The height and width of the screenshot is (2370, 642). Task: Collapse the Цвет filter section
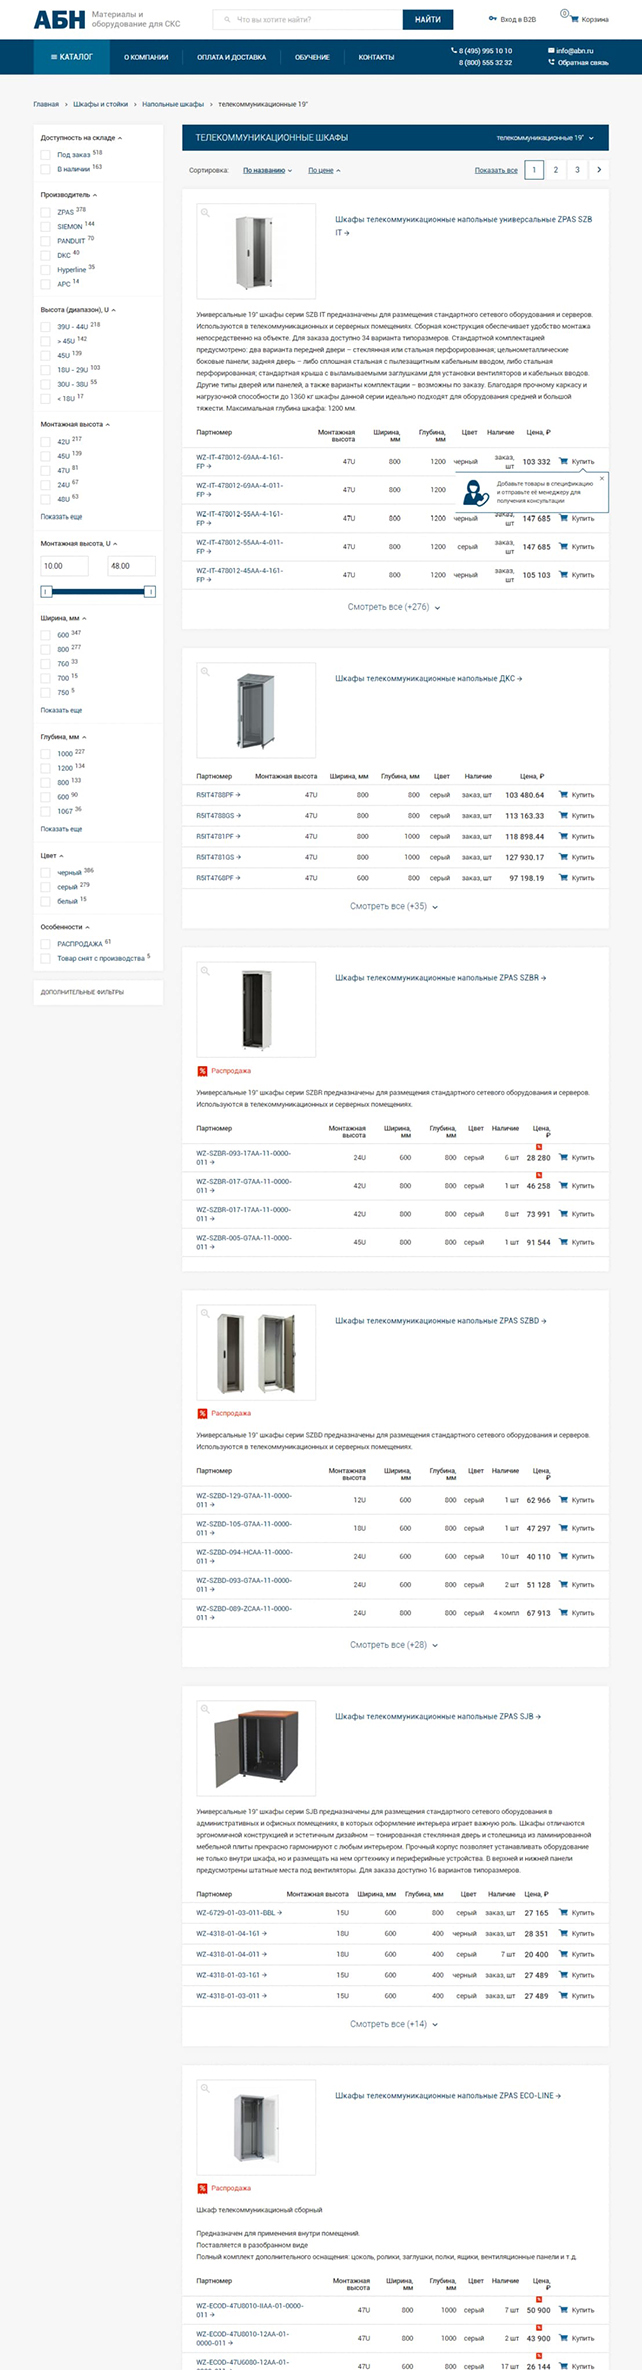click(x=52, y=856)
